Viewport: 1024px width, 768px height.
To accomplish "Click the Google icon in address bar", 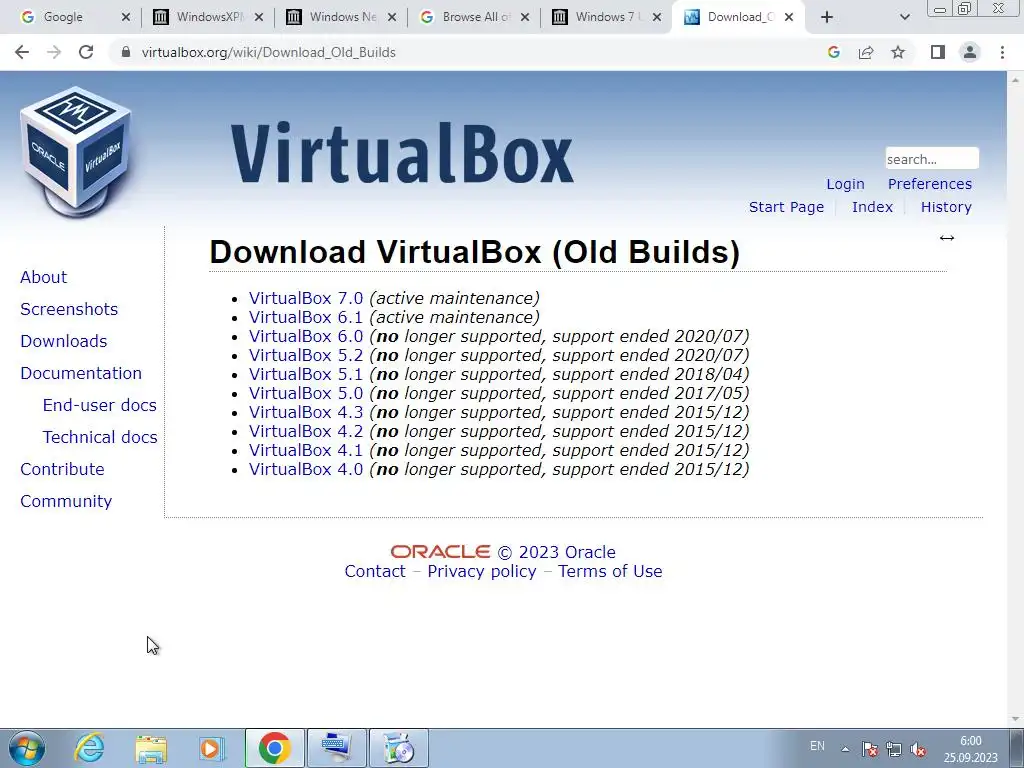I will (x=833, y=52).
